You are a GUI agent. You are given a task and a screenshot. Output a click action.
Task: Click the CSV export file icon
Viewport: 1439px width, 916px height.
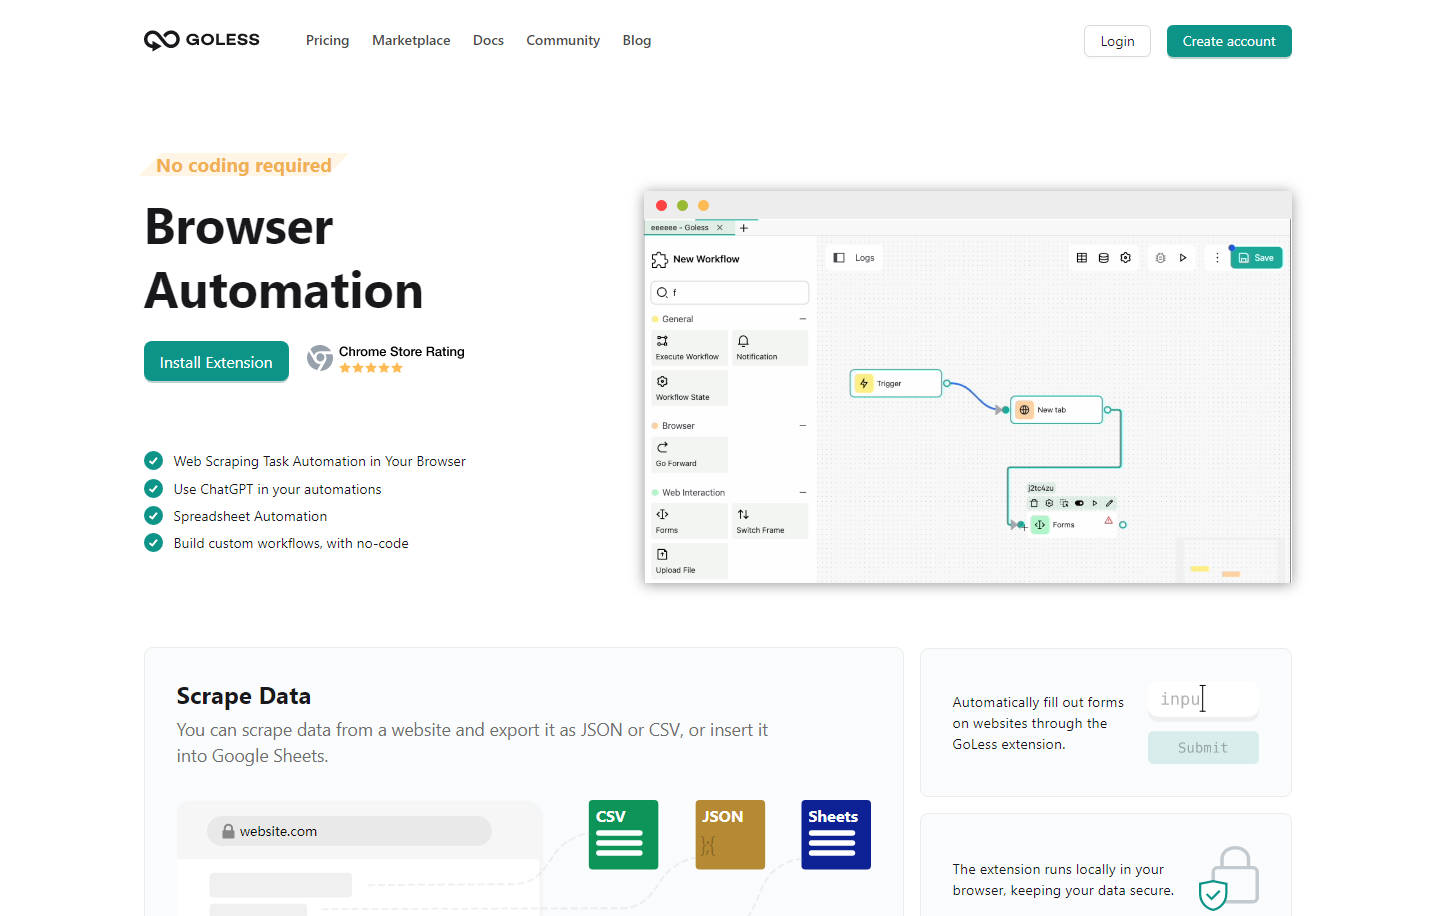[623, 834]
